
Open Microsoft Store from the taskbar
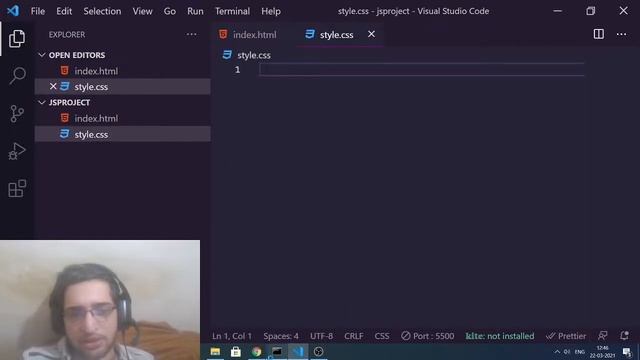[236, 351]
